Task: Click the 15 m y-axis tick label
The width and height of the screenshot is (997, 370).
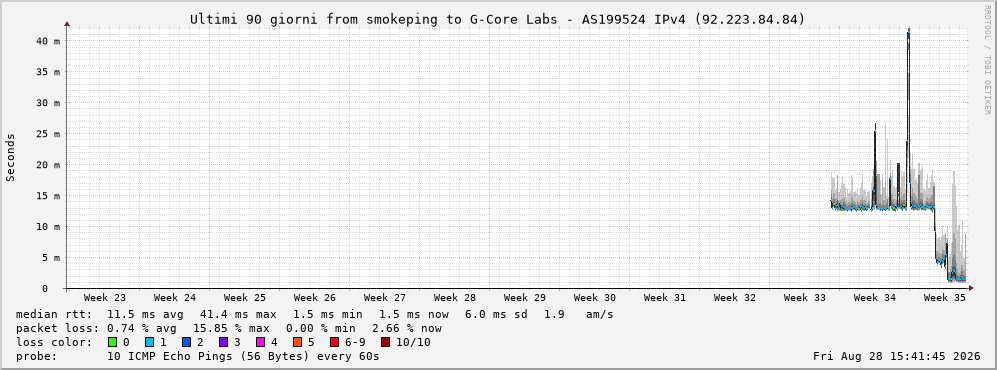Action: [x=48, y=196]
